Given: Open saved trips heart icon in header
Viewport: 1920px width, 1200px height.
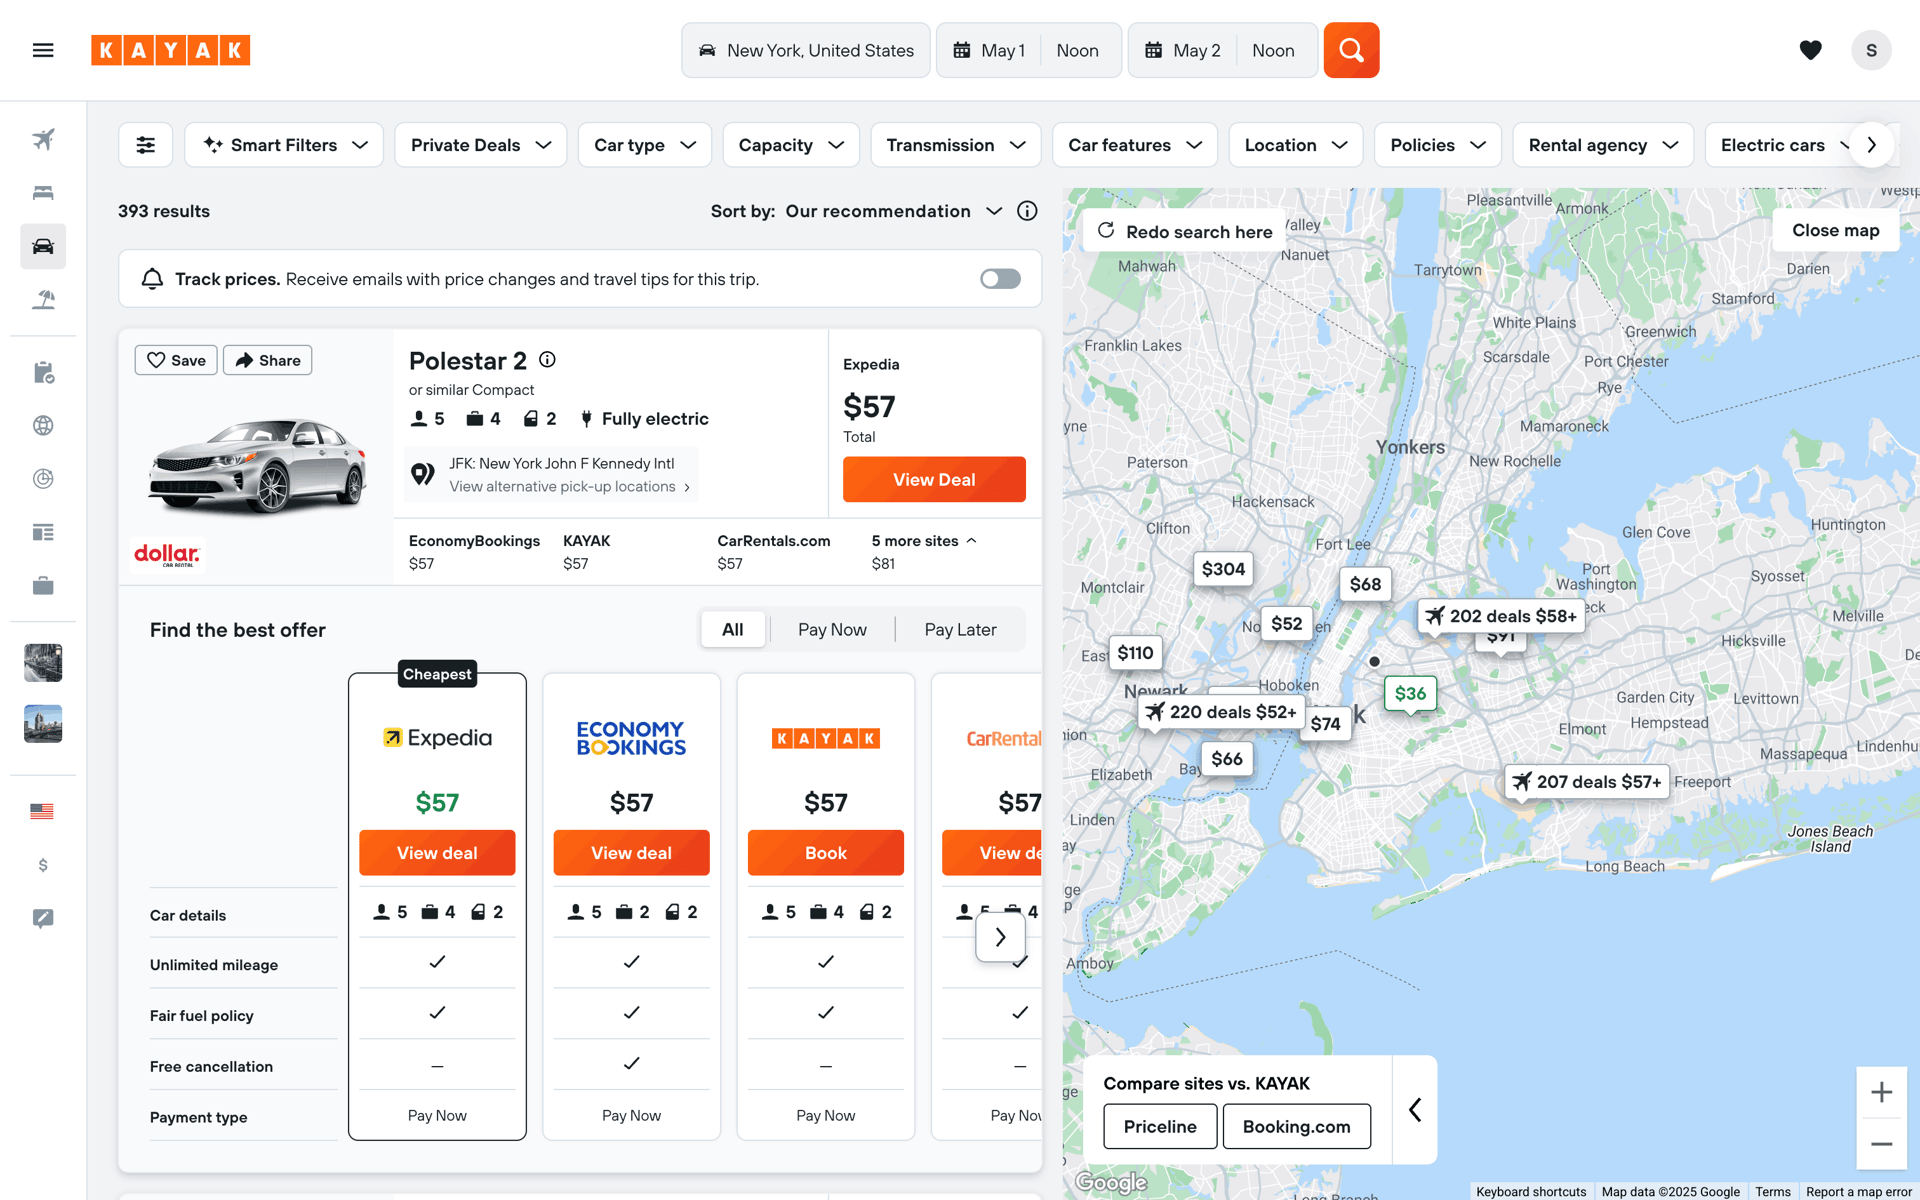Looking at the screenshot, I should [1810, 50].
